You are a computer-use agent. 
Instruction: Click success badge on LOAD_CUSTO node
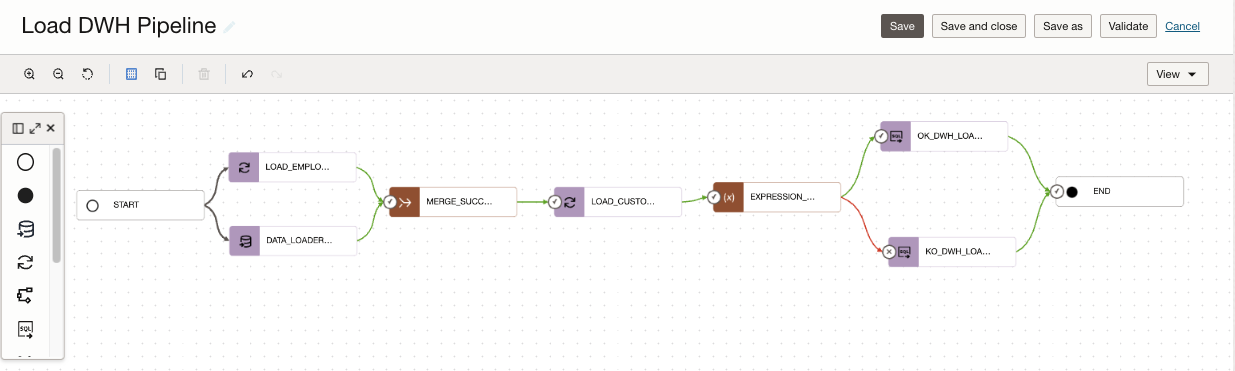555,201
